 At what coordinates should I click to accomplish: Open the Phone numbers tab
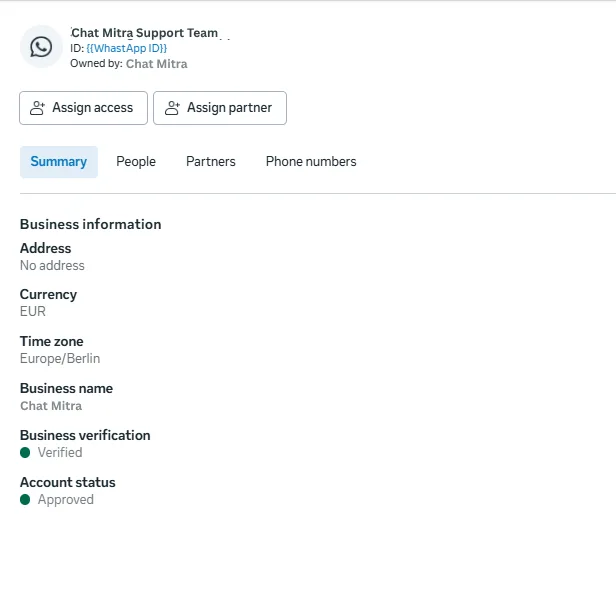[x=311, y=162]
